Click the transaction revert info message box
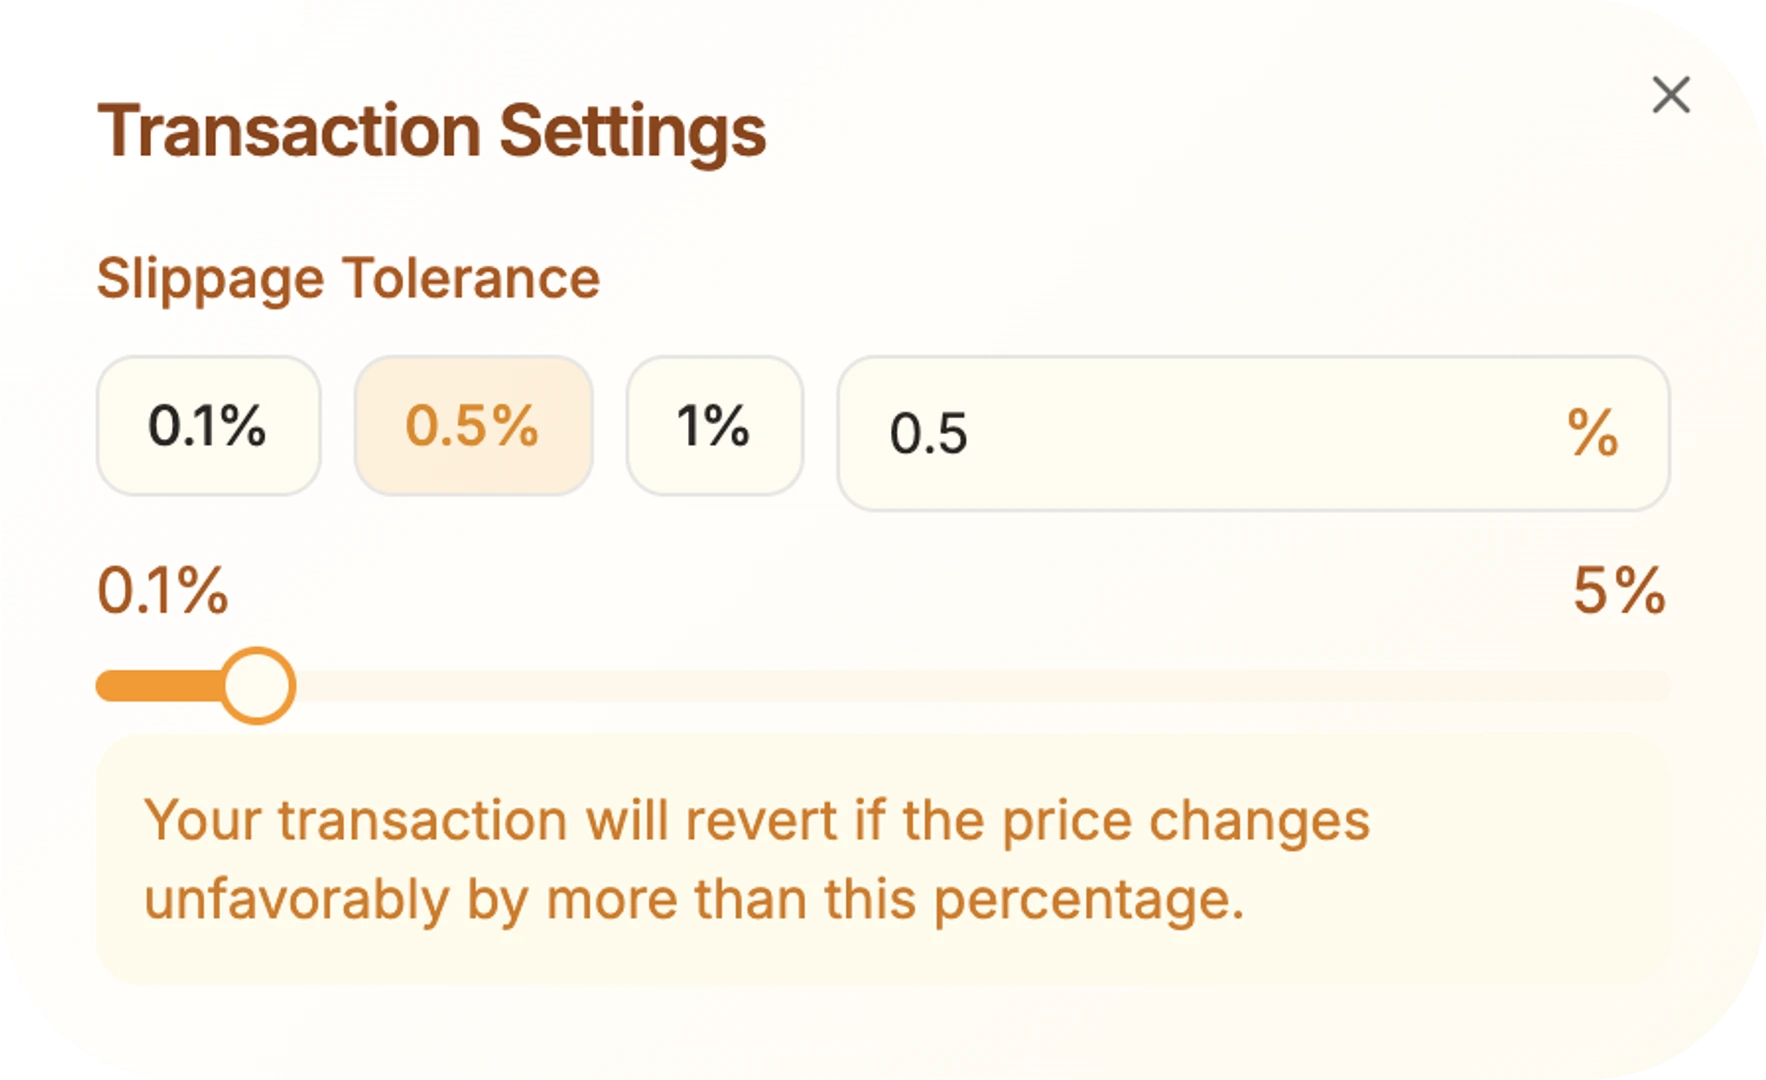This screenshot has height=1080, width=1766. point(883,860)
